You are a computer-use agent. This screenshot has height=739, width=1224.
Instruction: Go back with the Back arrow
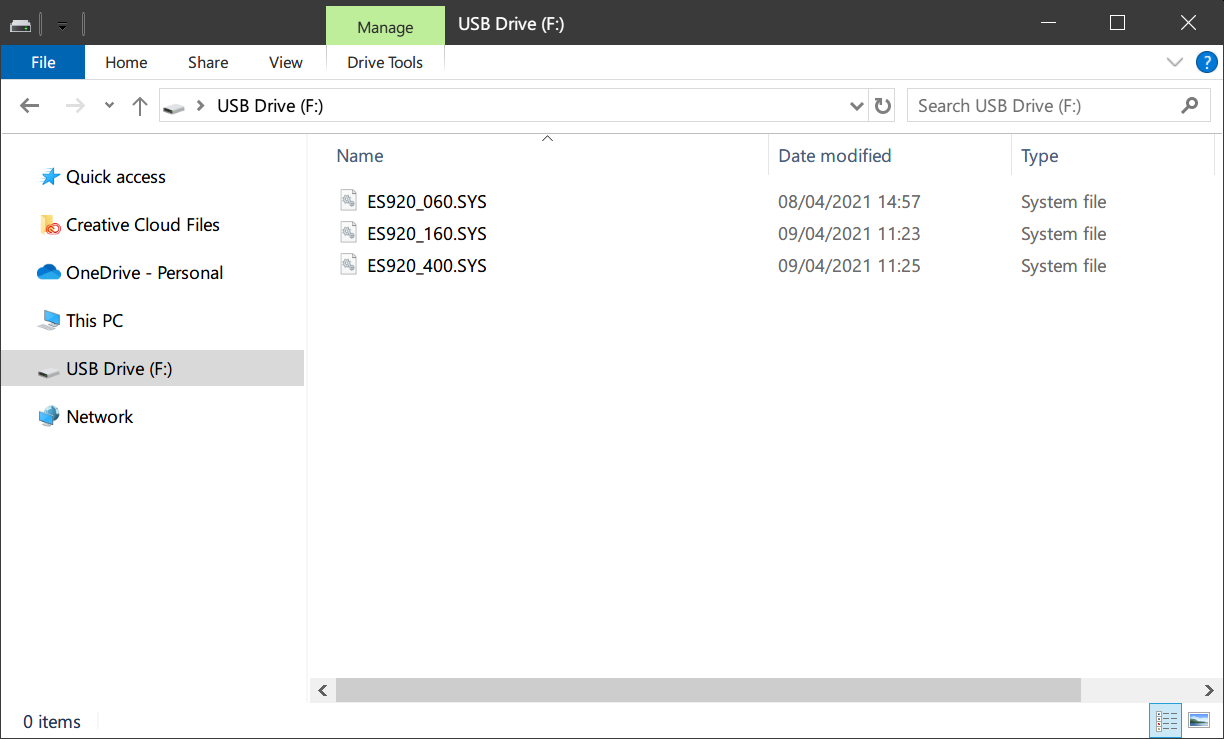(x=30, y=106)
